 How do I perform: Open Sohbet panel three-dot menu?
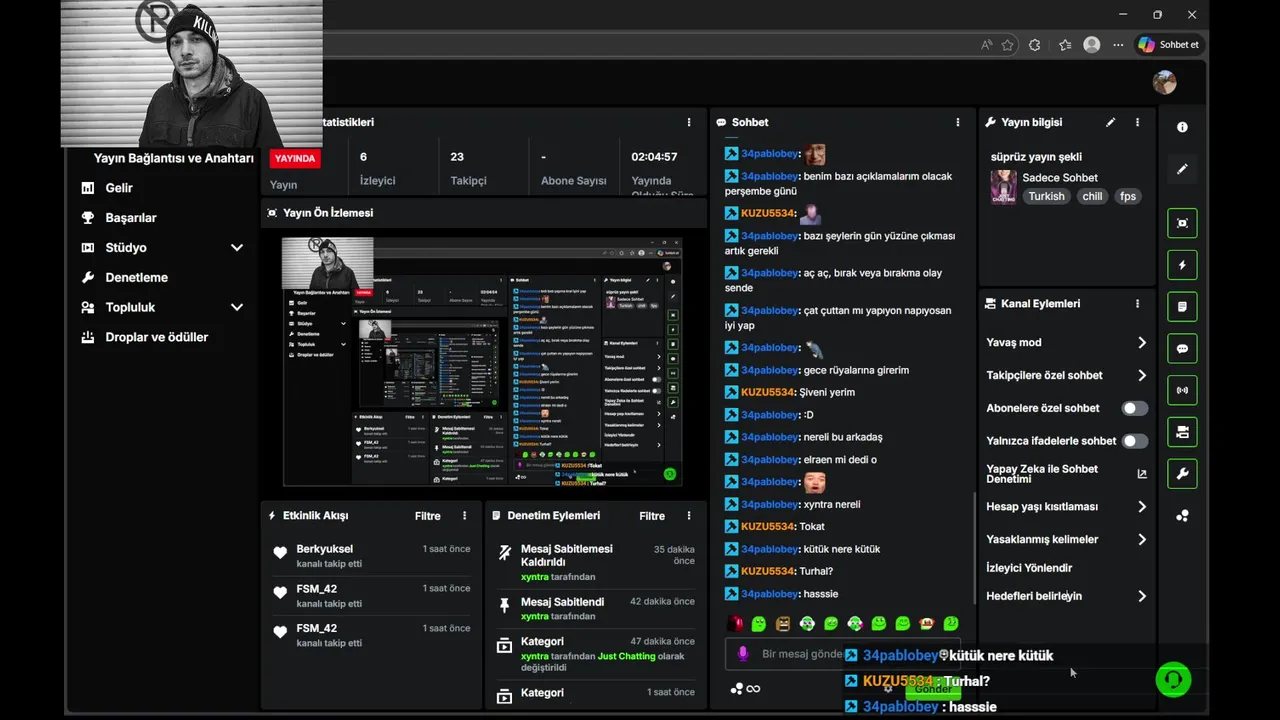[x=957, y=122]
